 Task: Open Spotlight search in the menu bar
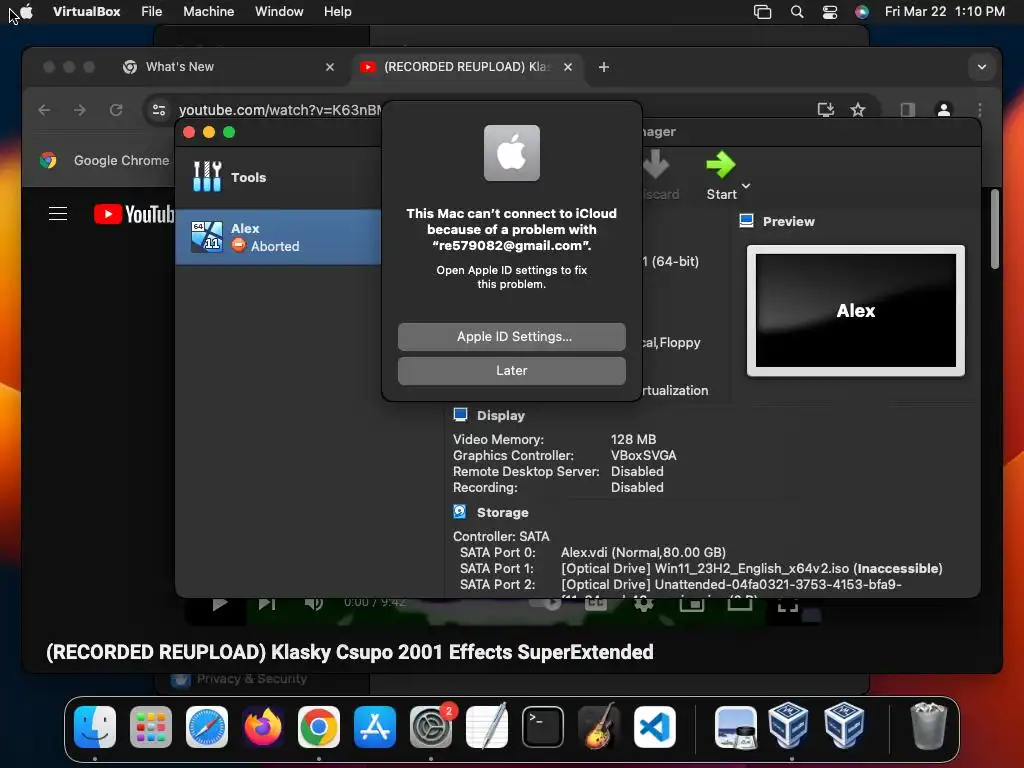click(797, 12)
